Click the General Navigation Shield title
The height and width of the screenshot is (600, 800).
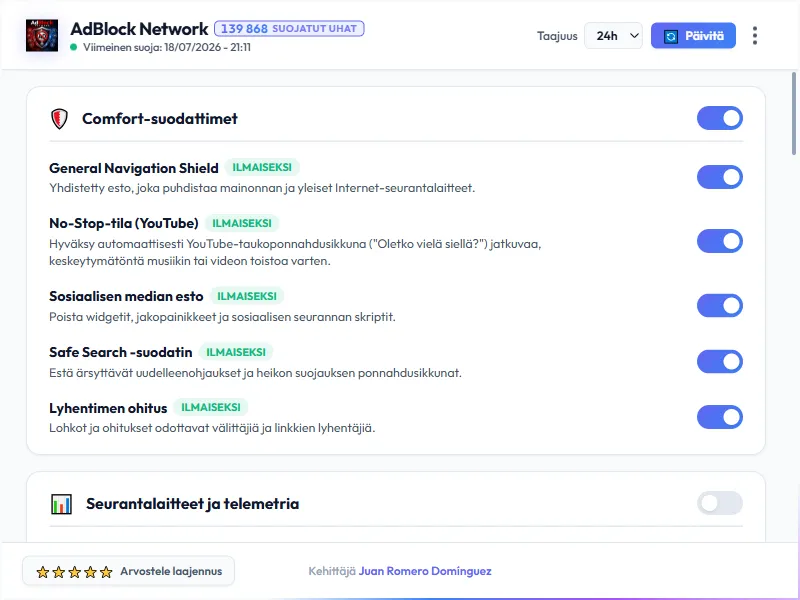click(x=134, y=168)
